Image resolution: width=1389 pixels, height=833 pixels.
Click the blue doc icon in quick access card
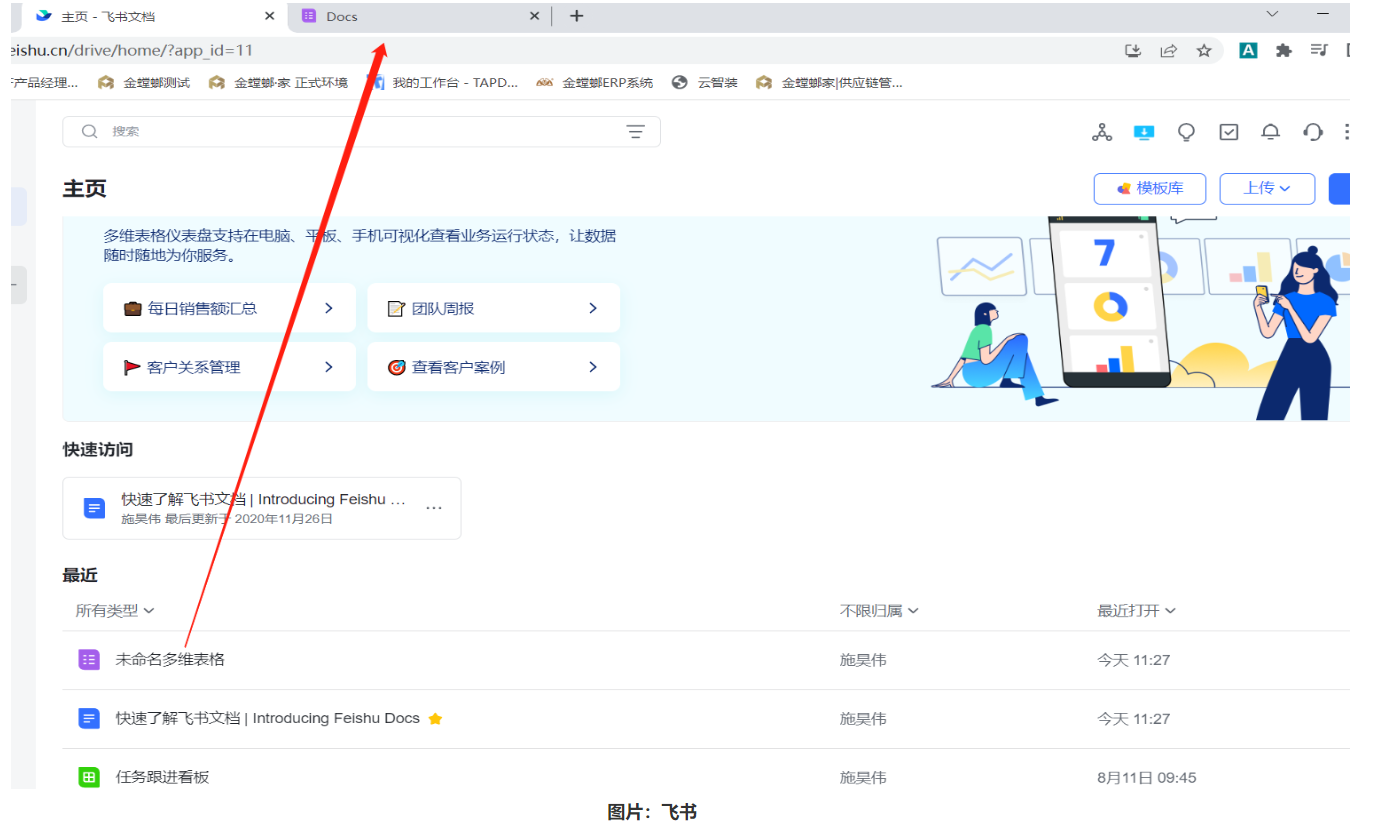tap(94, 508)
